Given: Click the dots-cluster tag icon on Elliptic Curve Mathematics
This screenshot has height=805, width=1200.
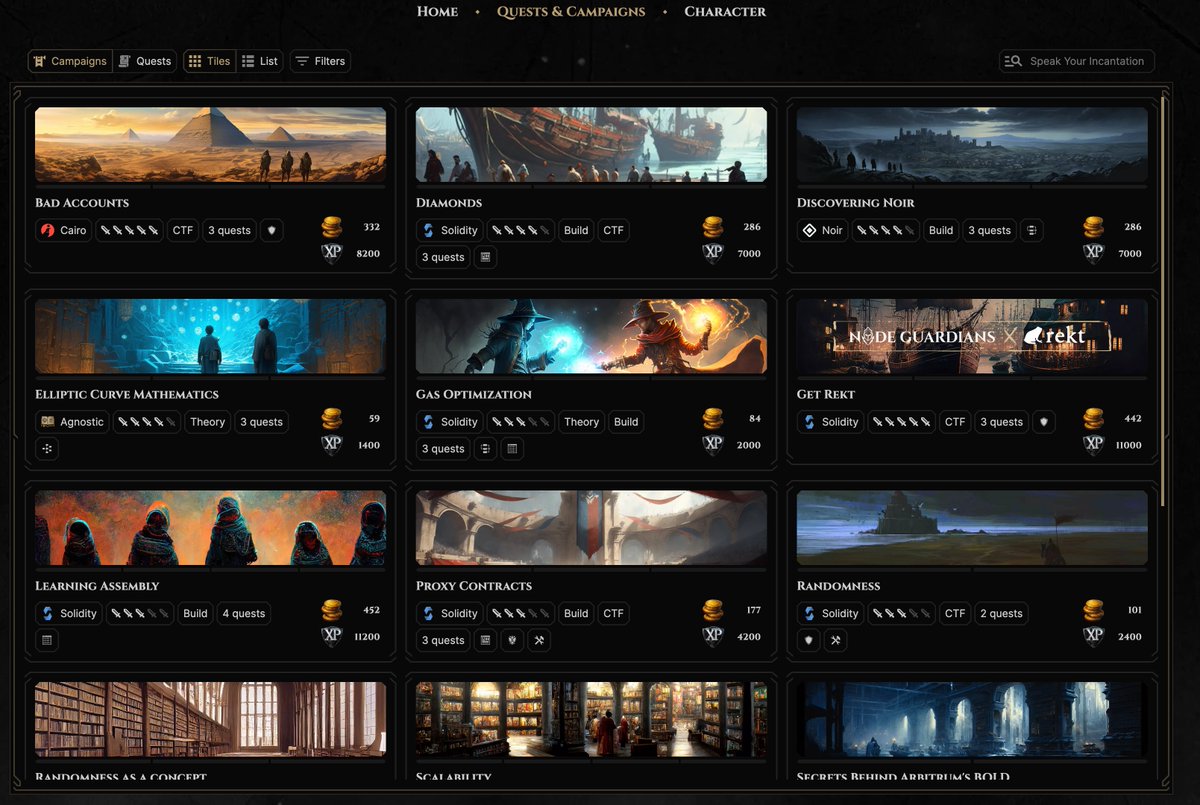Looking at the screenshot, I should coord(47,449).
